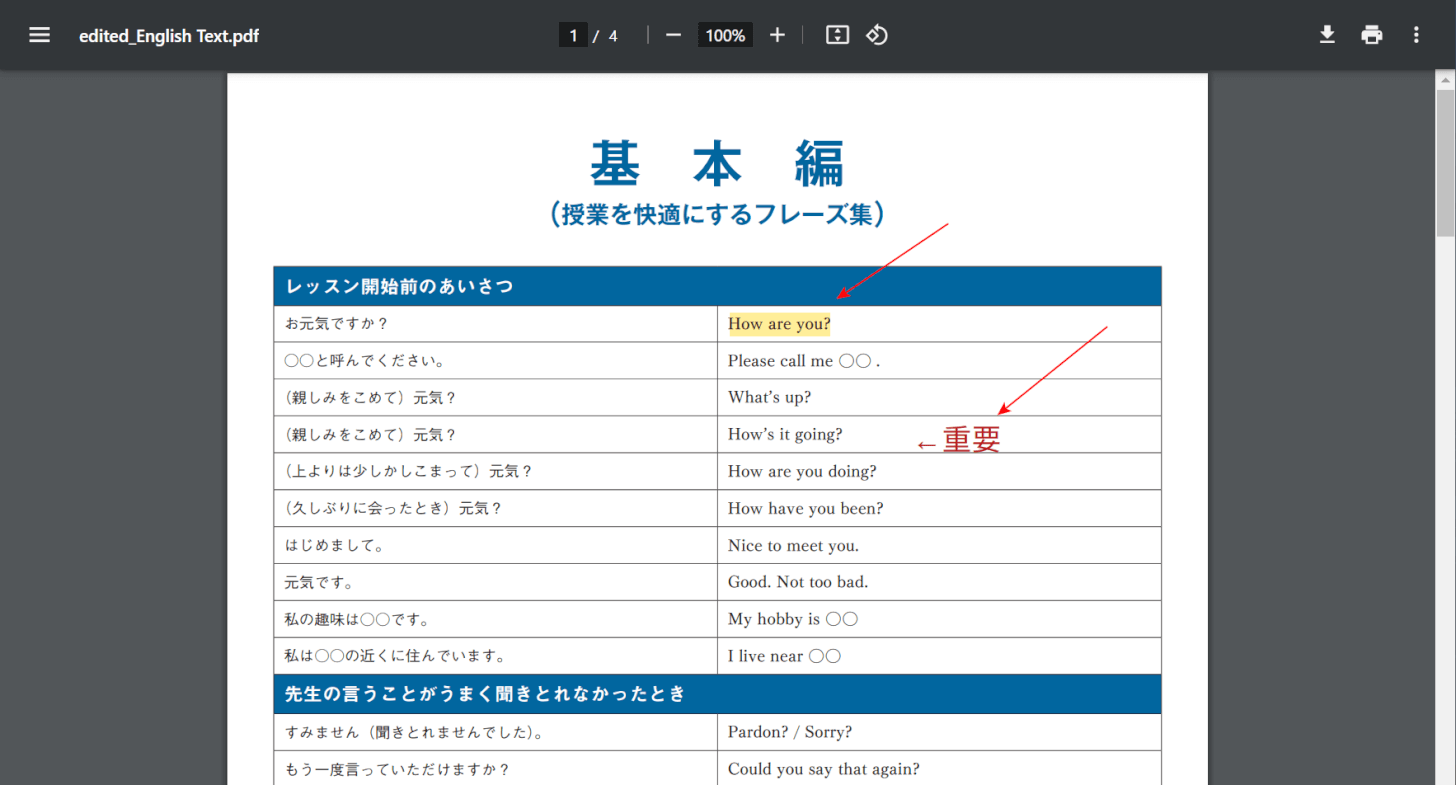The image size is (1456, 785).
Task: Click the title '基 本 編'
Action: [717, 162]
